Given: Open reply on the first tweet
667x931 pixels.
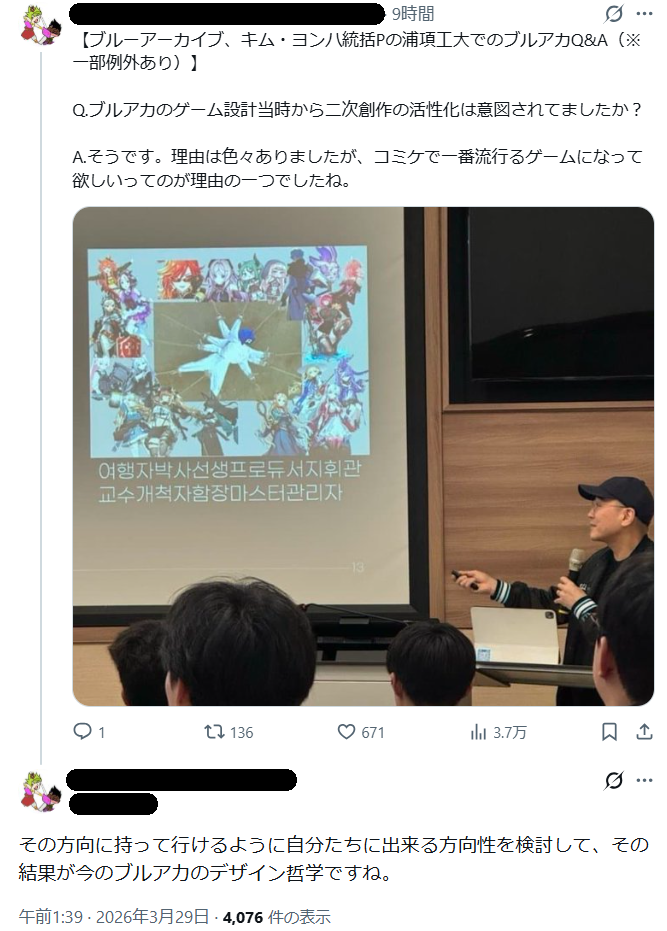Looking at the screenshot, I should coord(88,732).
